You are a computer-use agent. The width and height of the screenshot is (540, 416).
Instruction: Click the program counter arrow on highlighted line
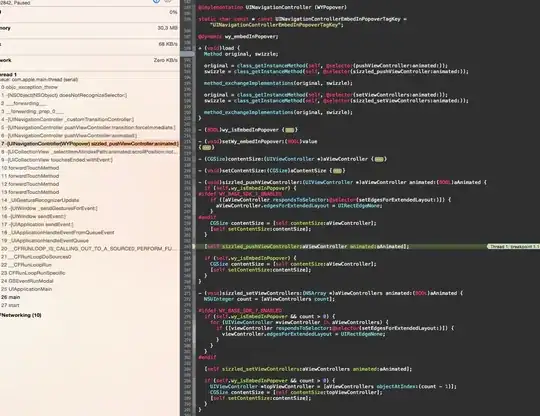pos(194,247)
